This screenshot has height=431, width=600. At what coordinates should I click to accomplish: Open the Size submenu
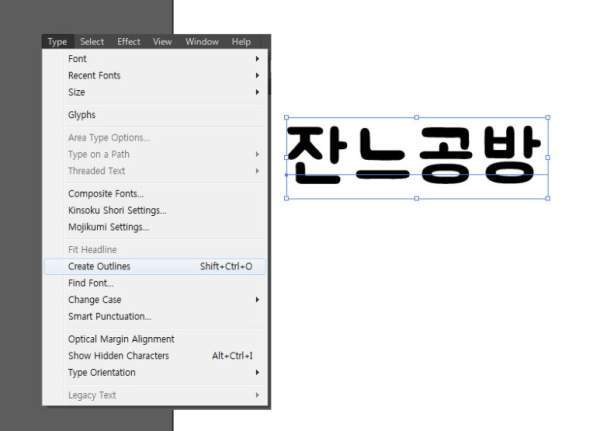[x=155, y=92]
